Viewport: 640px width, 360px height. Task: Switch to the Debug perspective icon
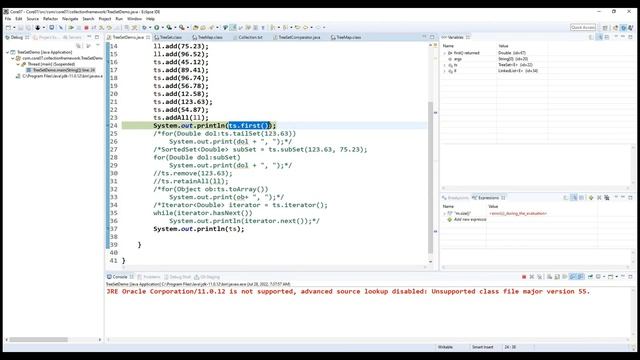623,27
